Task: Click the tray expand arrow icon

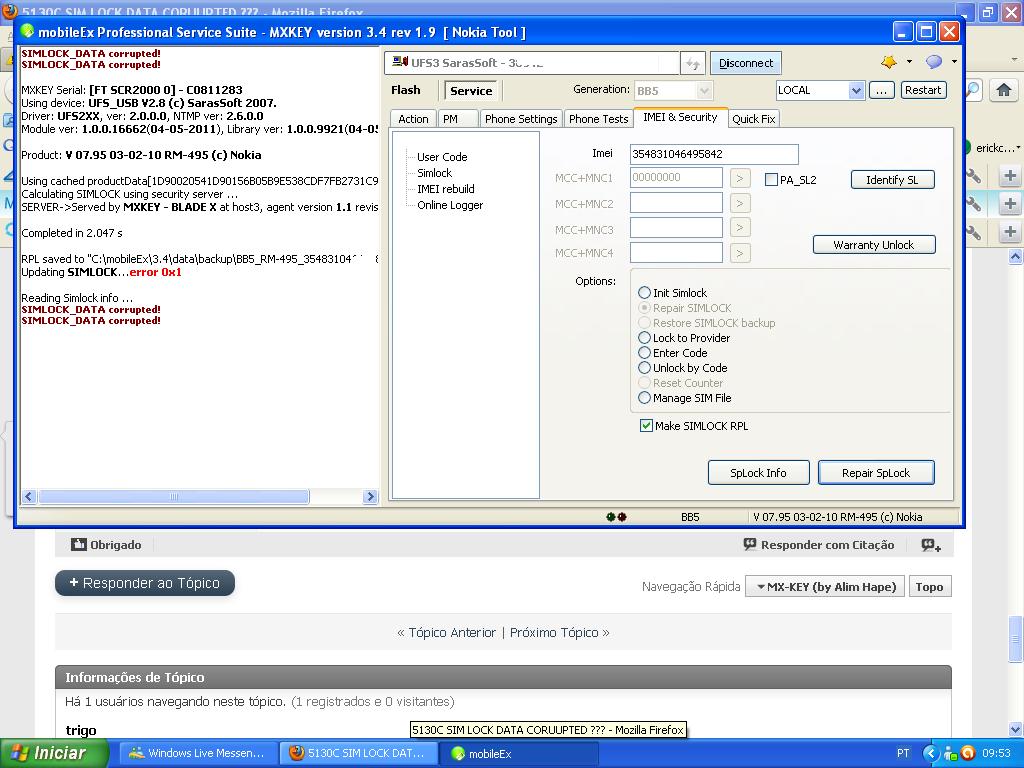Action: click(x=930, y=753)
